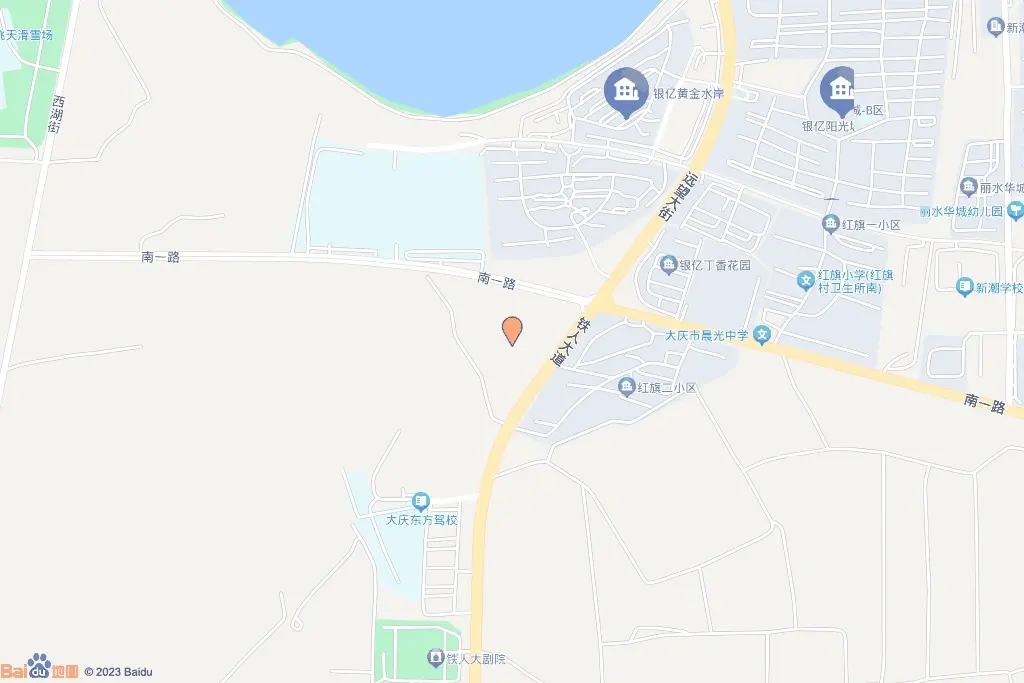
Task: Click the 银亿丁香花园 icon
Action: click(668, 264)
